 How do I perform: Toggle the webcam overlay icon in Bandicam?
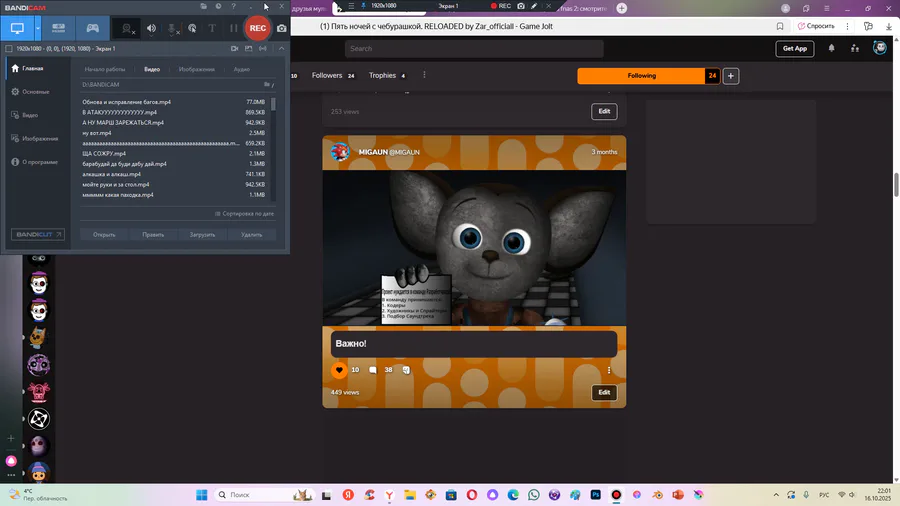pos(127,28)
